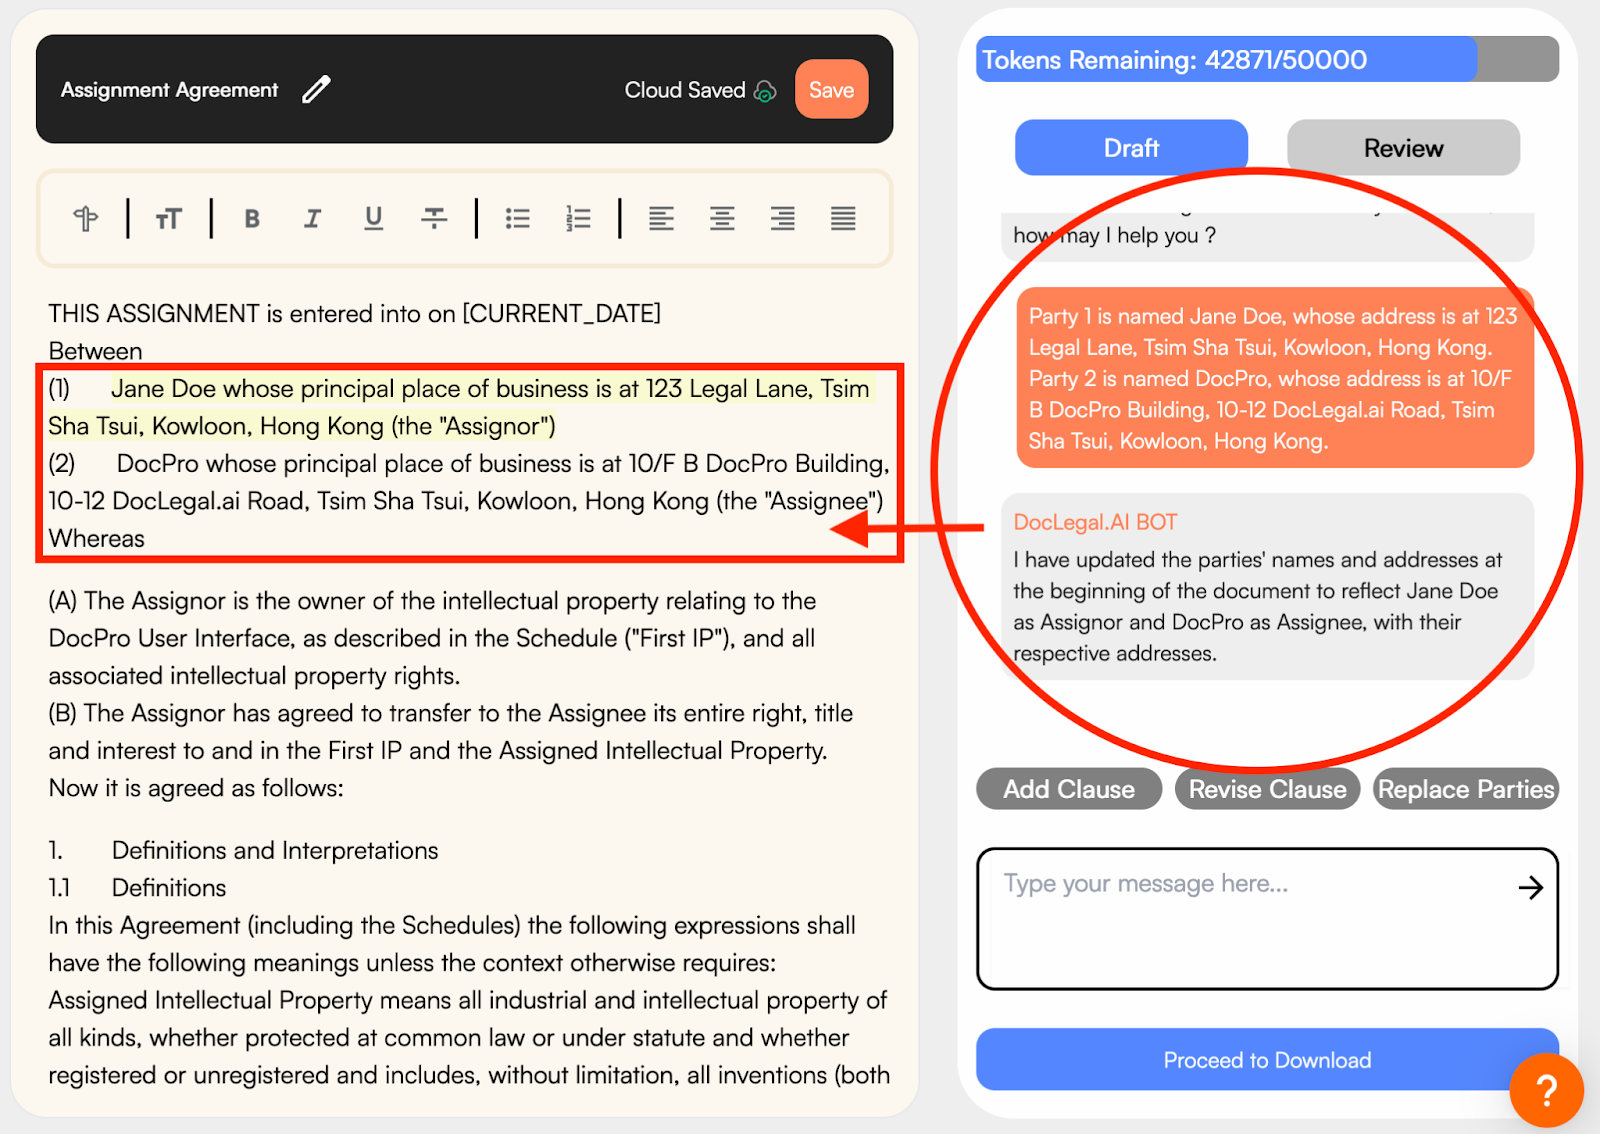This screenshot has width=1600, height=1134.
Task: Switch to the Draft tab
Action: coord(1131,148)
